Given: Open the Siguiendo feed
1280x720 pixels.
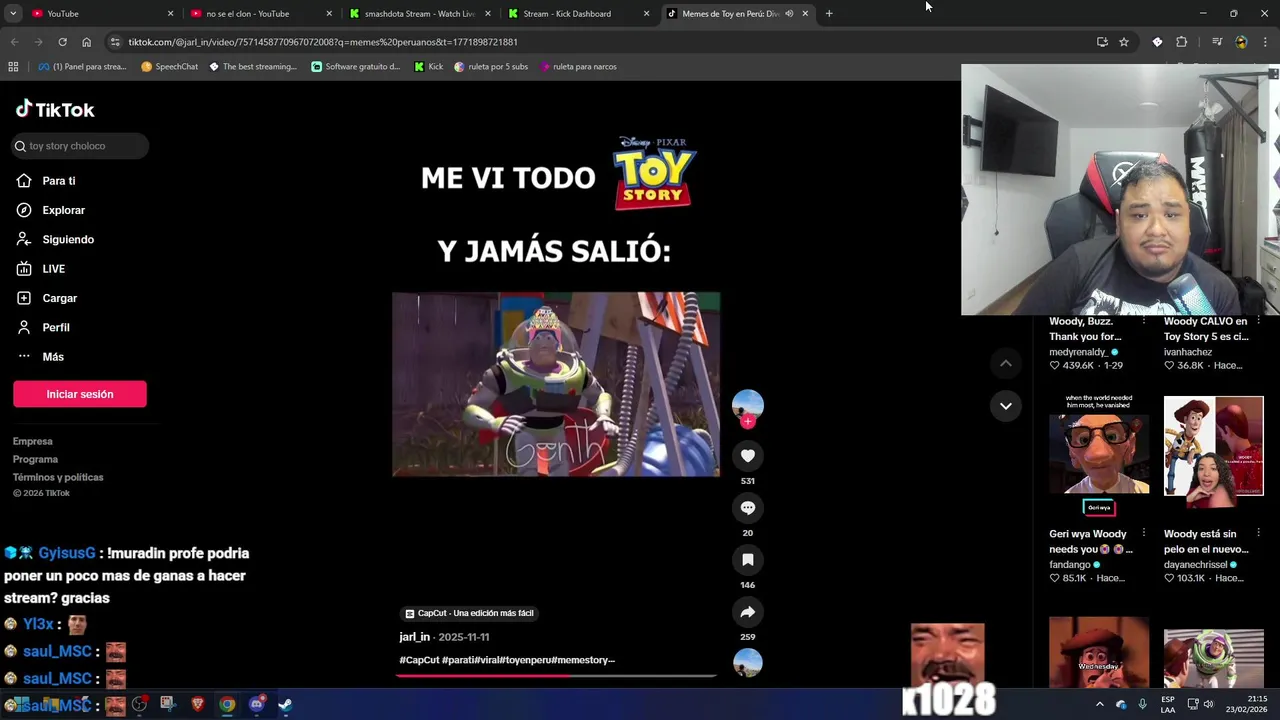Looking at the screenshot, I should [55, 239].
